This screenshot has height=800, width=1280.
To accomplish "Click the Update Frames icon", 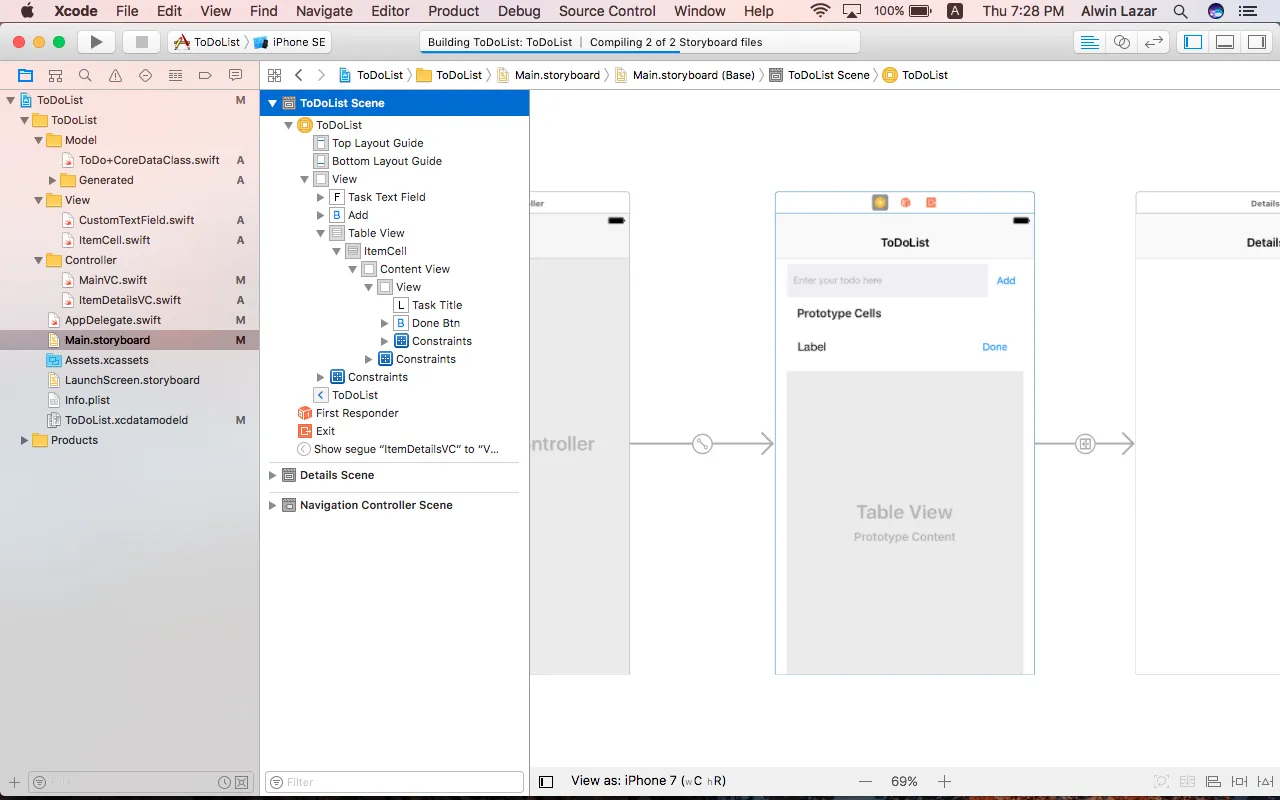I will tap(1162, 781).
